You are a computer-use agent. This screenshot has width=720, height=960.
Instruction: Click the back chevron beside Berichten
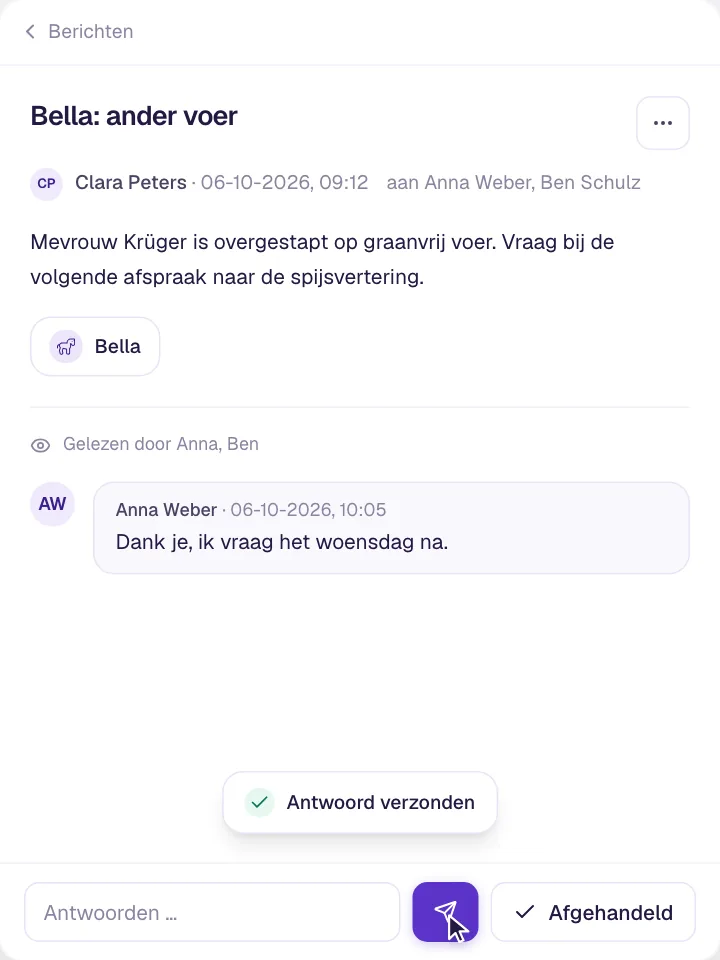(x=30, y=31)
